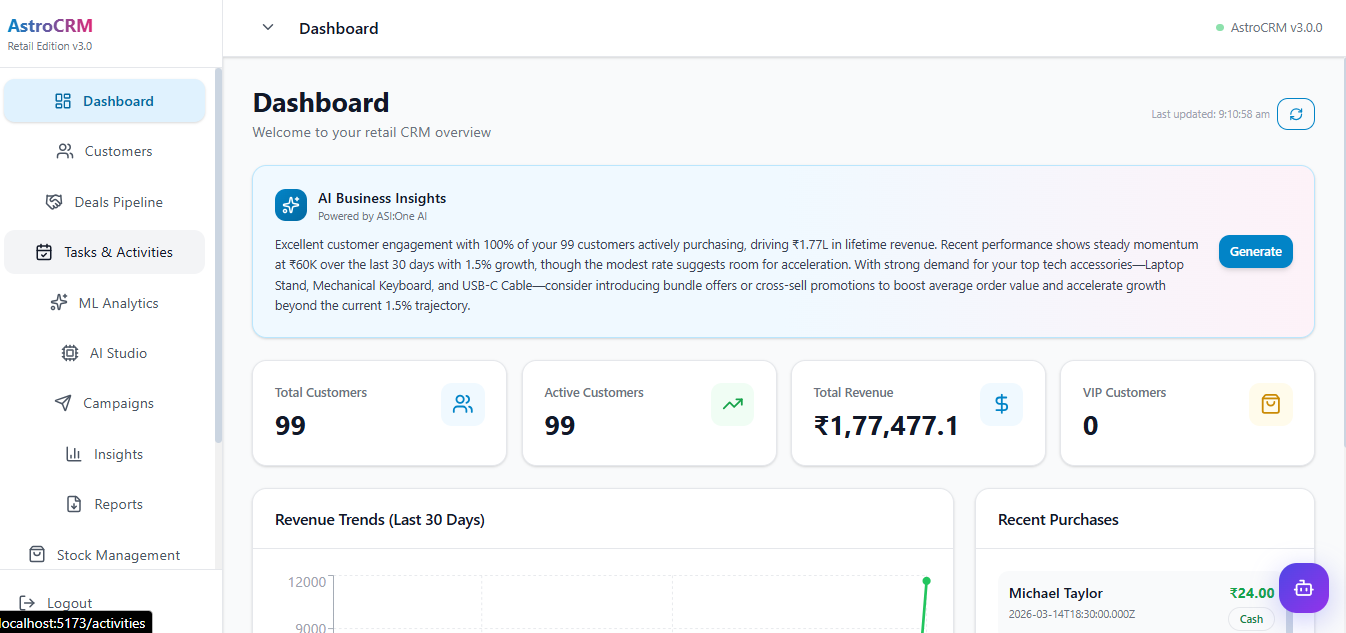1346x633 pixels.
Task: Select Tasks & Activities in the sidebar
Action: (104, 252)
